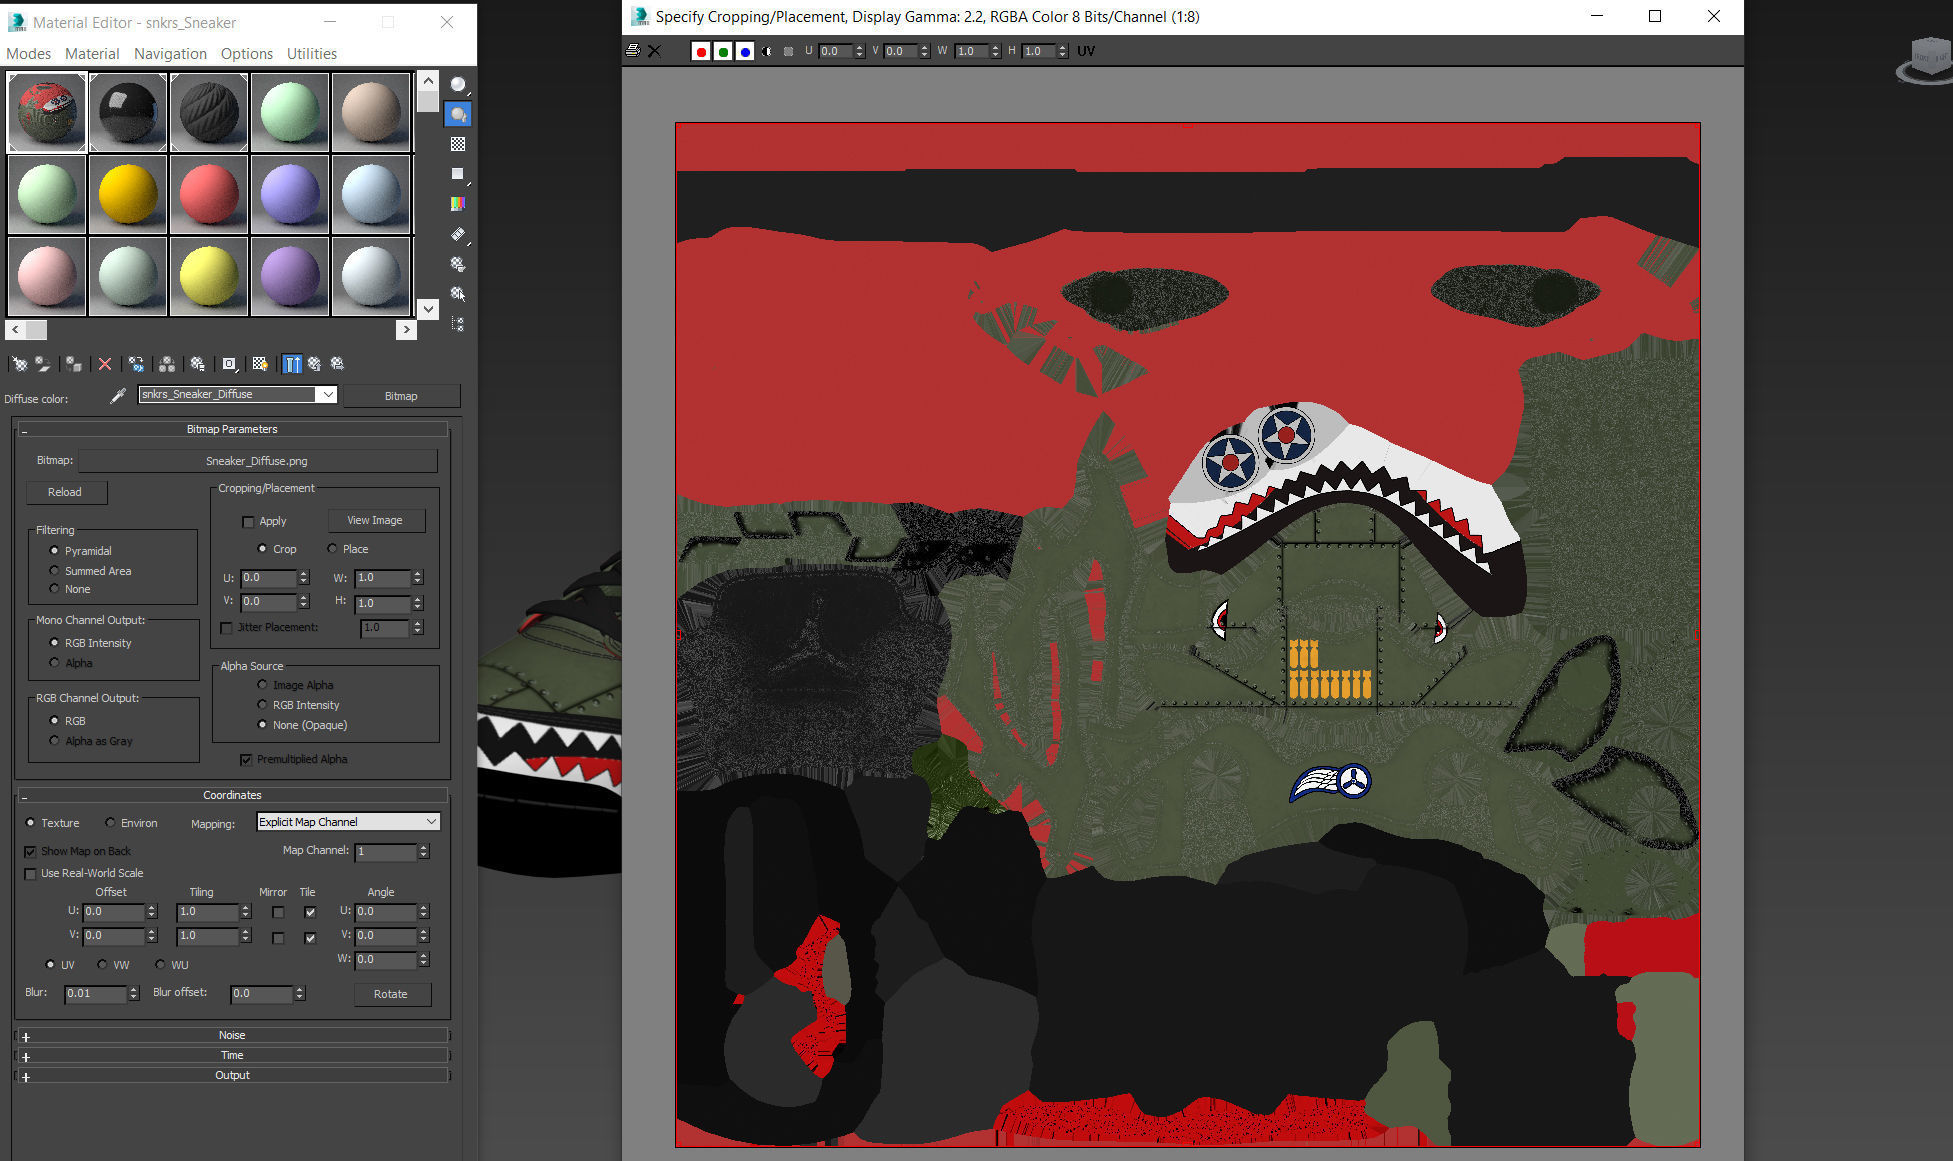Click the Reload button

click(x=65, y=492)
